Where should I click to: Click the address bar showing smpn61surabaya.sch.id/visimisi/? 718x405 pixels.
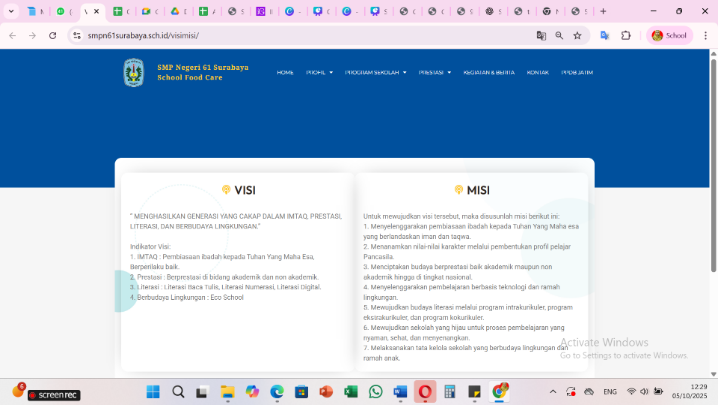click(300, 35)
